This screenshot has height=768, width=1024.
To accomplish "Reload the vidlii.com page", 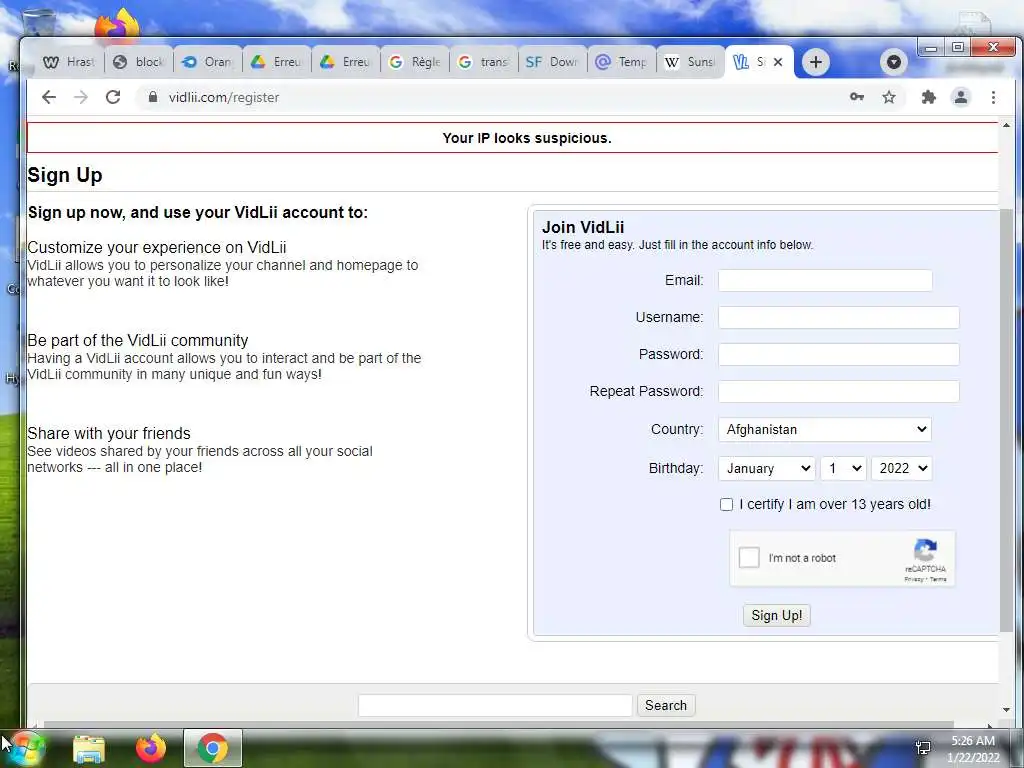I will (x=113, y=97).
